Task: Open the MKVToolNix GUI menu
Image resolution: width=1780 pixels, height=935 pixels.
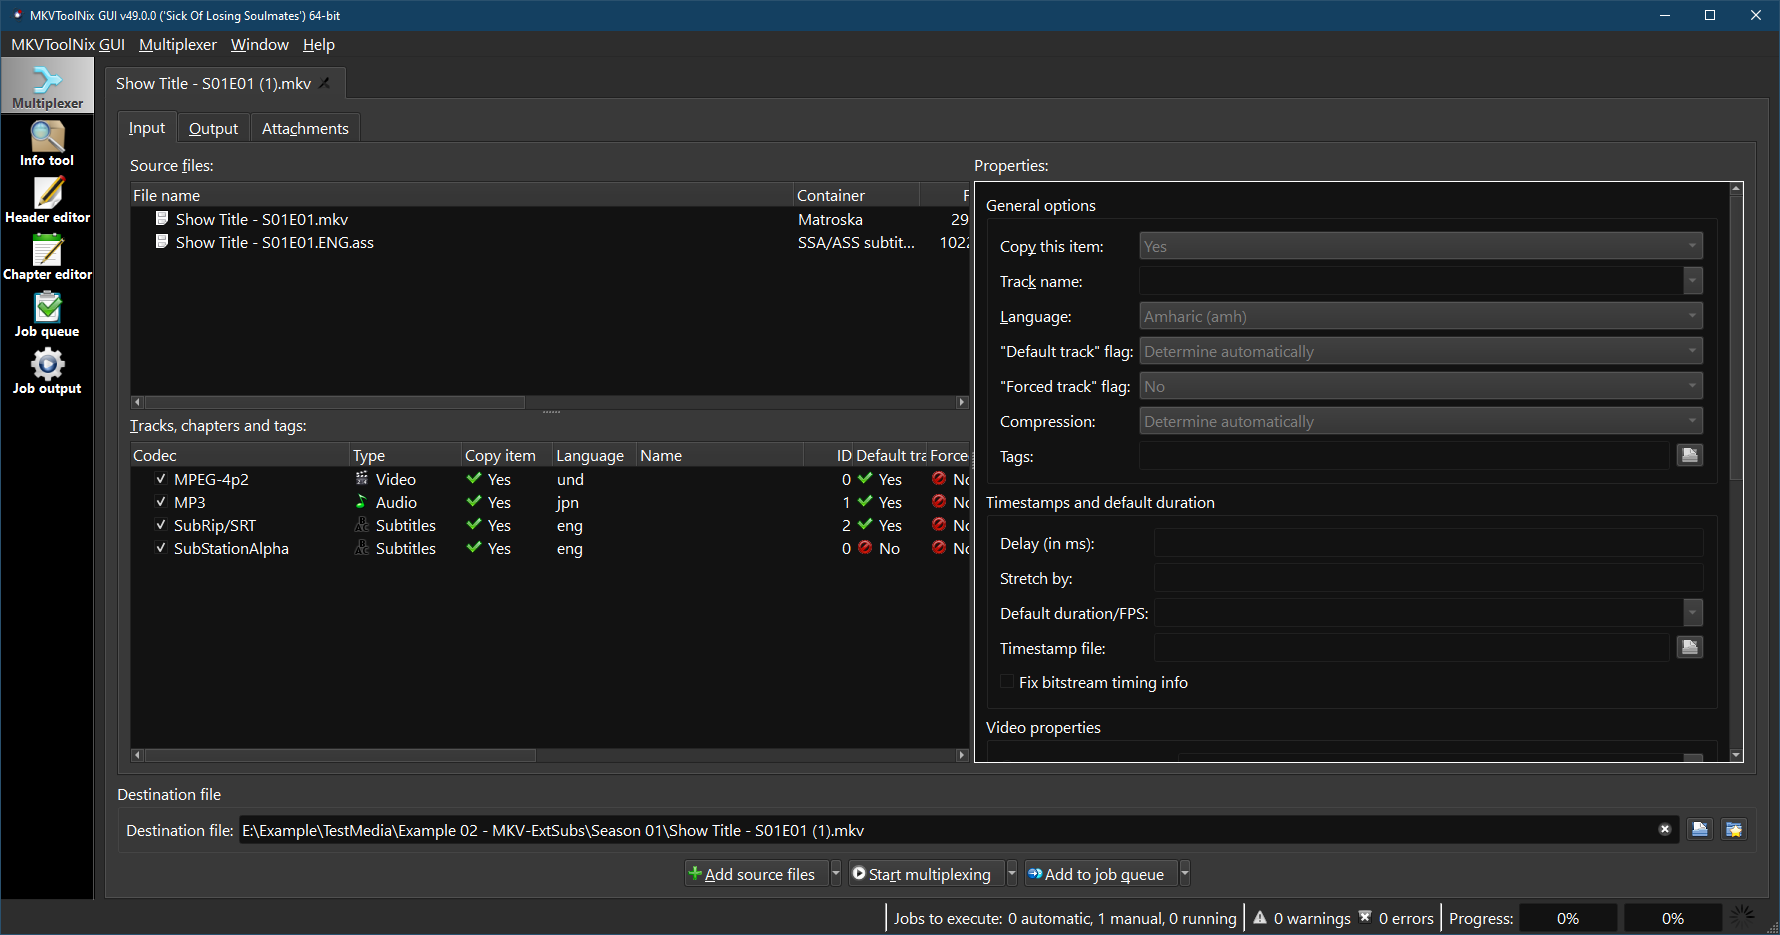Action: (x=68, y=44)
